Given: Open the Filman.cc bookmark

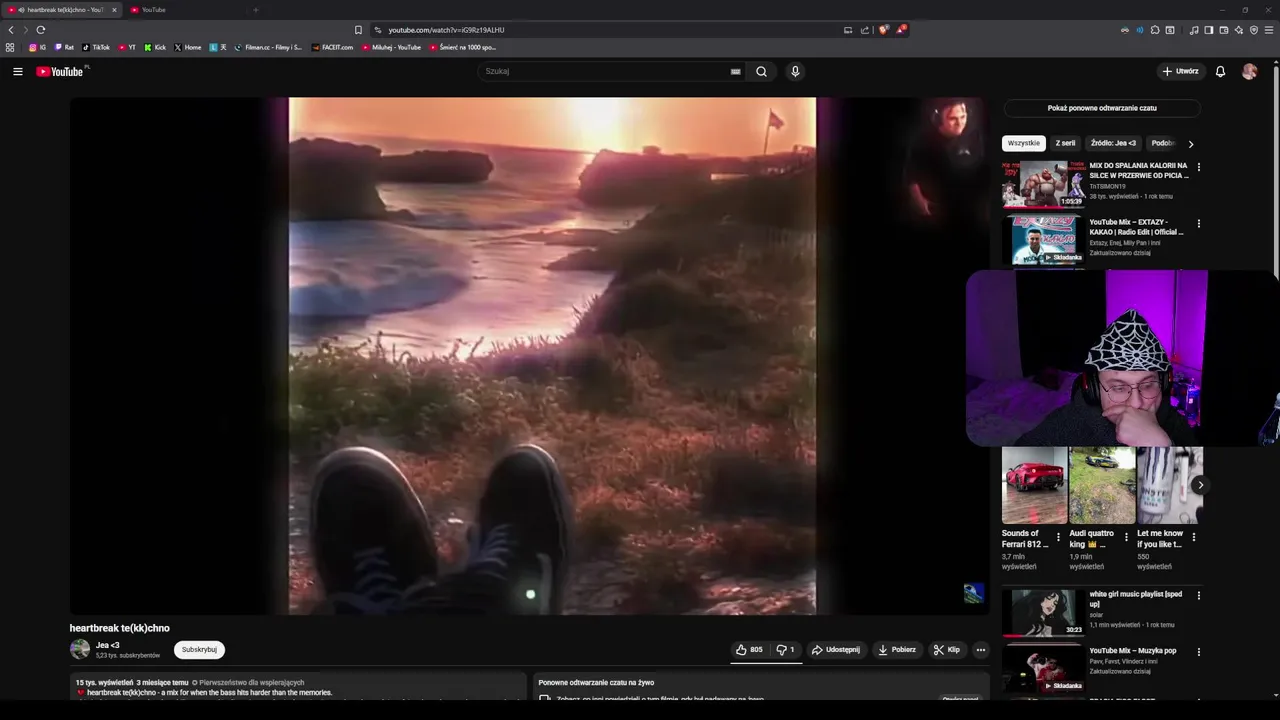Looking at the screenshot, I should pos(268,47).
